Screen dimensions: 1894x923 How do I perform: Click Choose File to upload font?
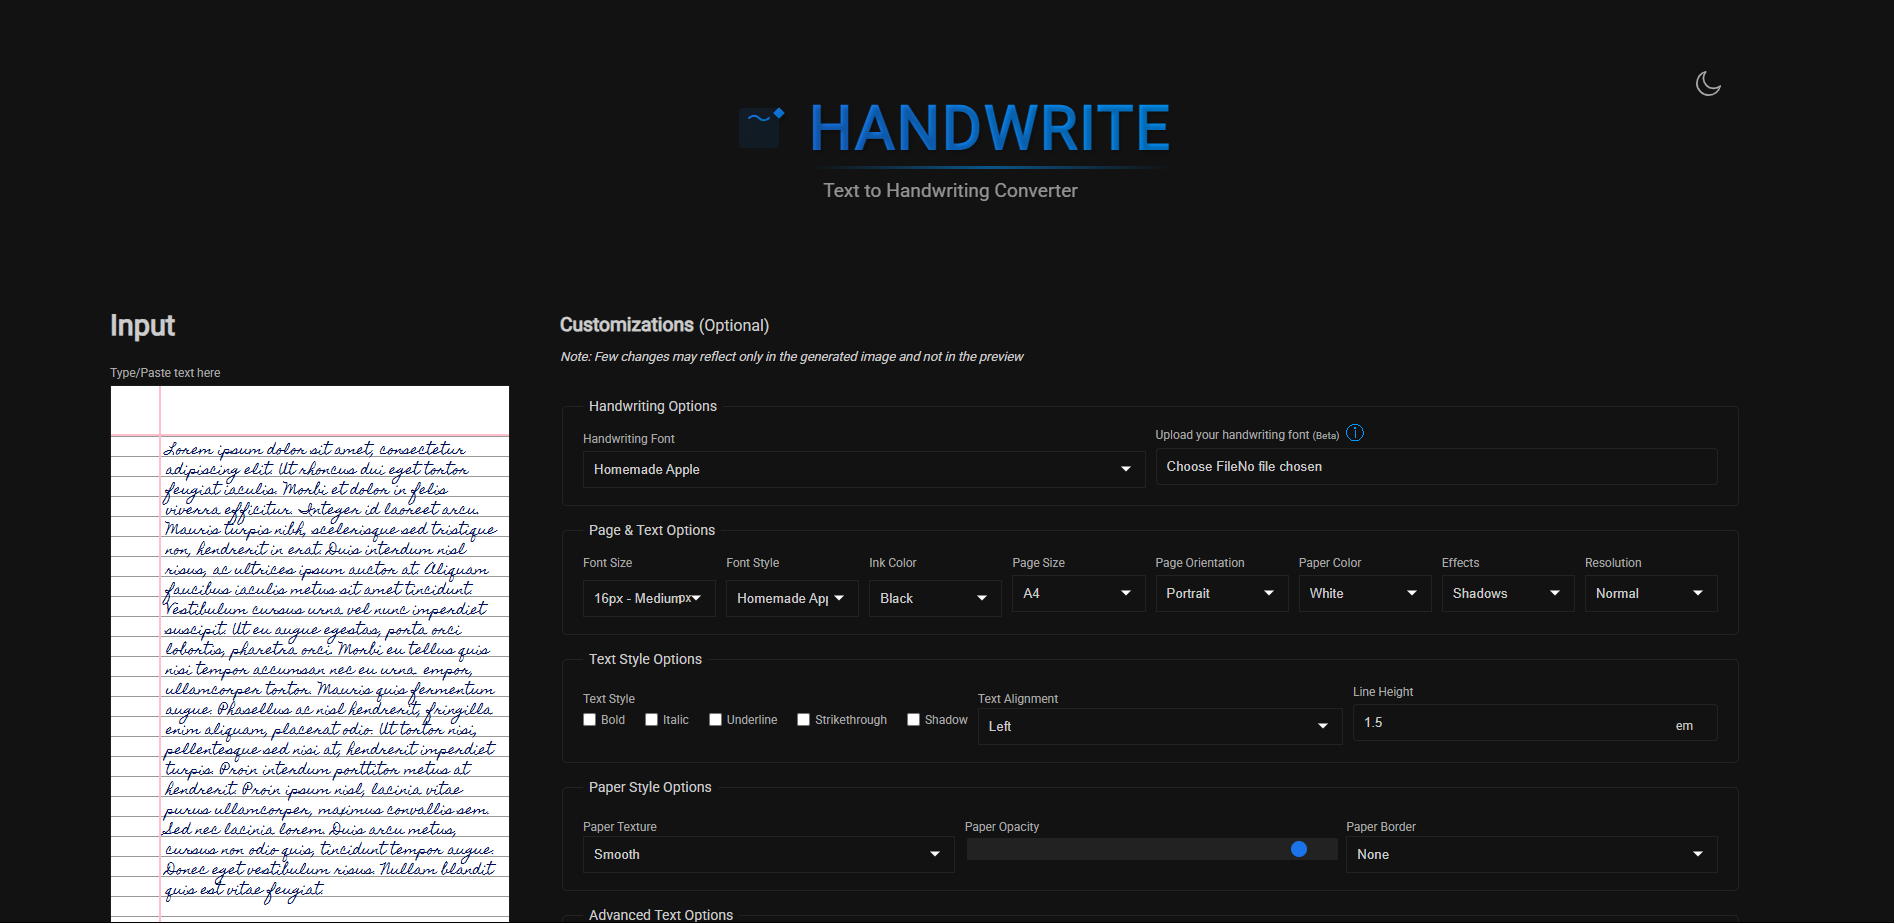pos(1436,467)
